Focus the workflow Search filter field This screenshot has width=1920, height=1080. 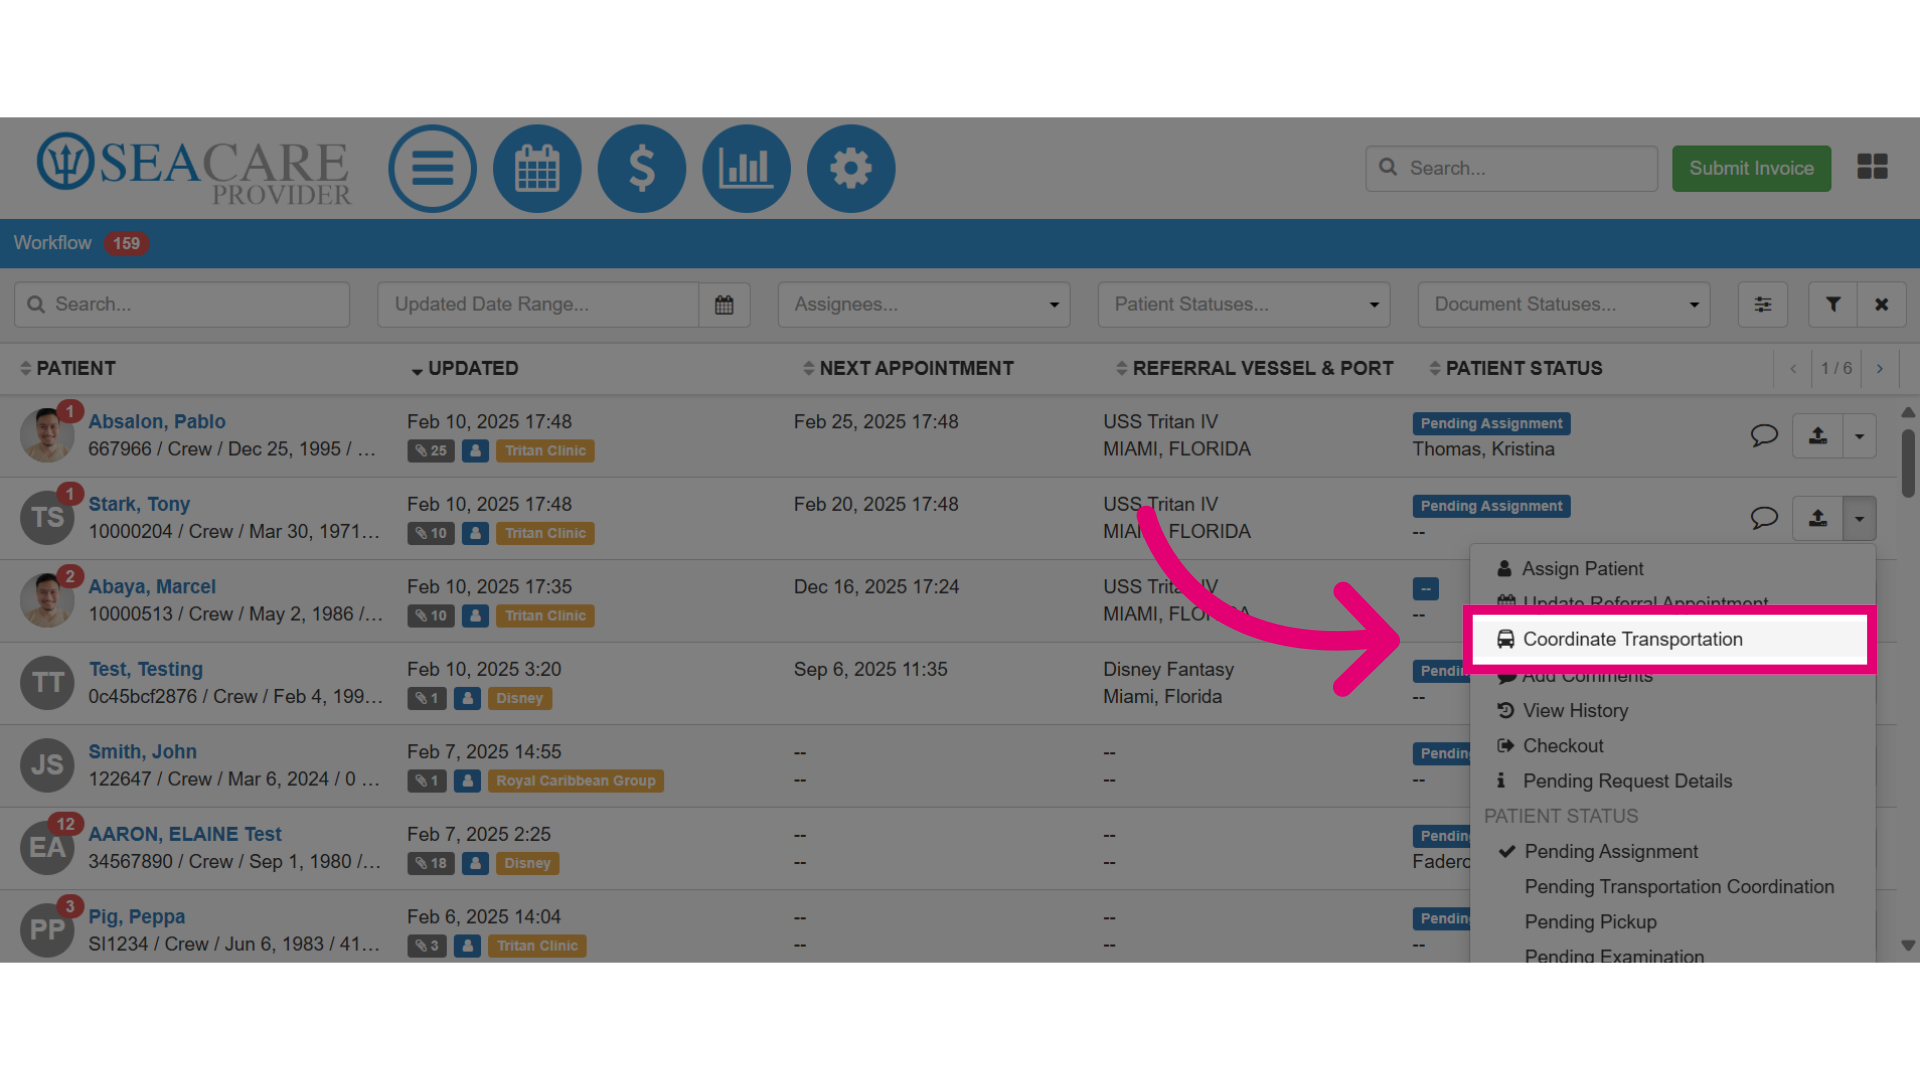pyautogui.click(x=182, y=304)
